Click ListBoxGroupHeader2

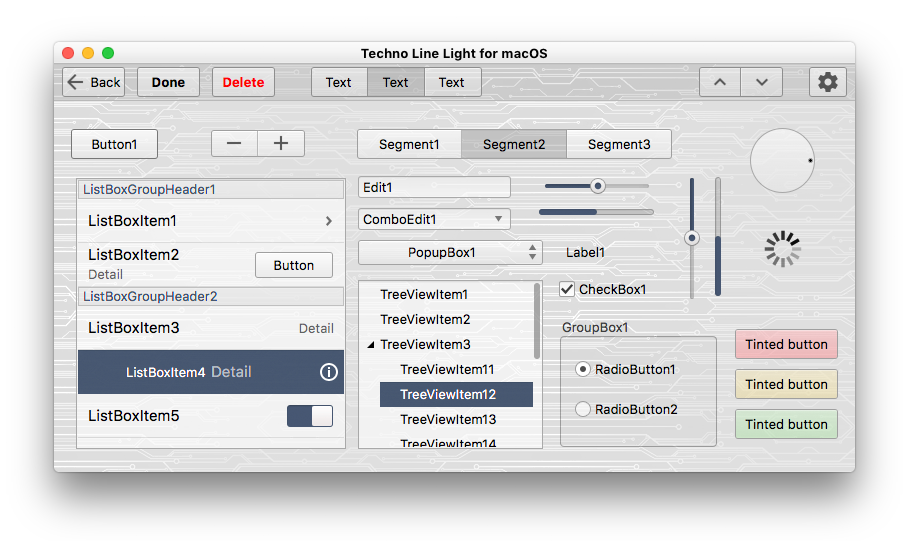(x=211, y=296)
